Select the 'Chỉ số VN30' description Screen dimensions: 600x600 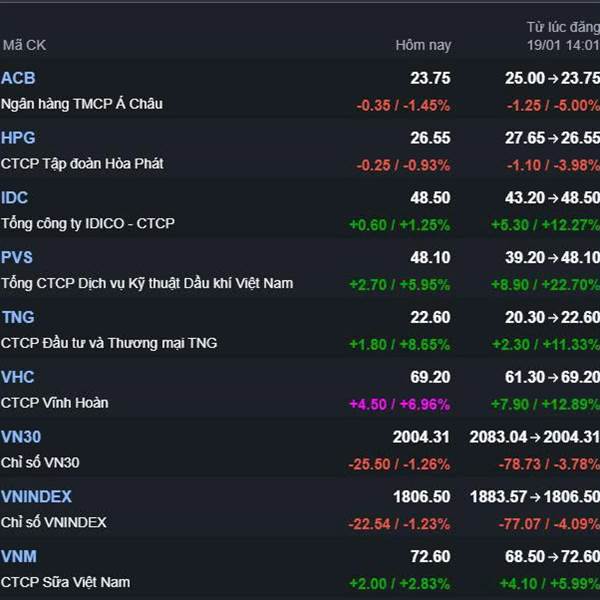click(x=40, y=463)
